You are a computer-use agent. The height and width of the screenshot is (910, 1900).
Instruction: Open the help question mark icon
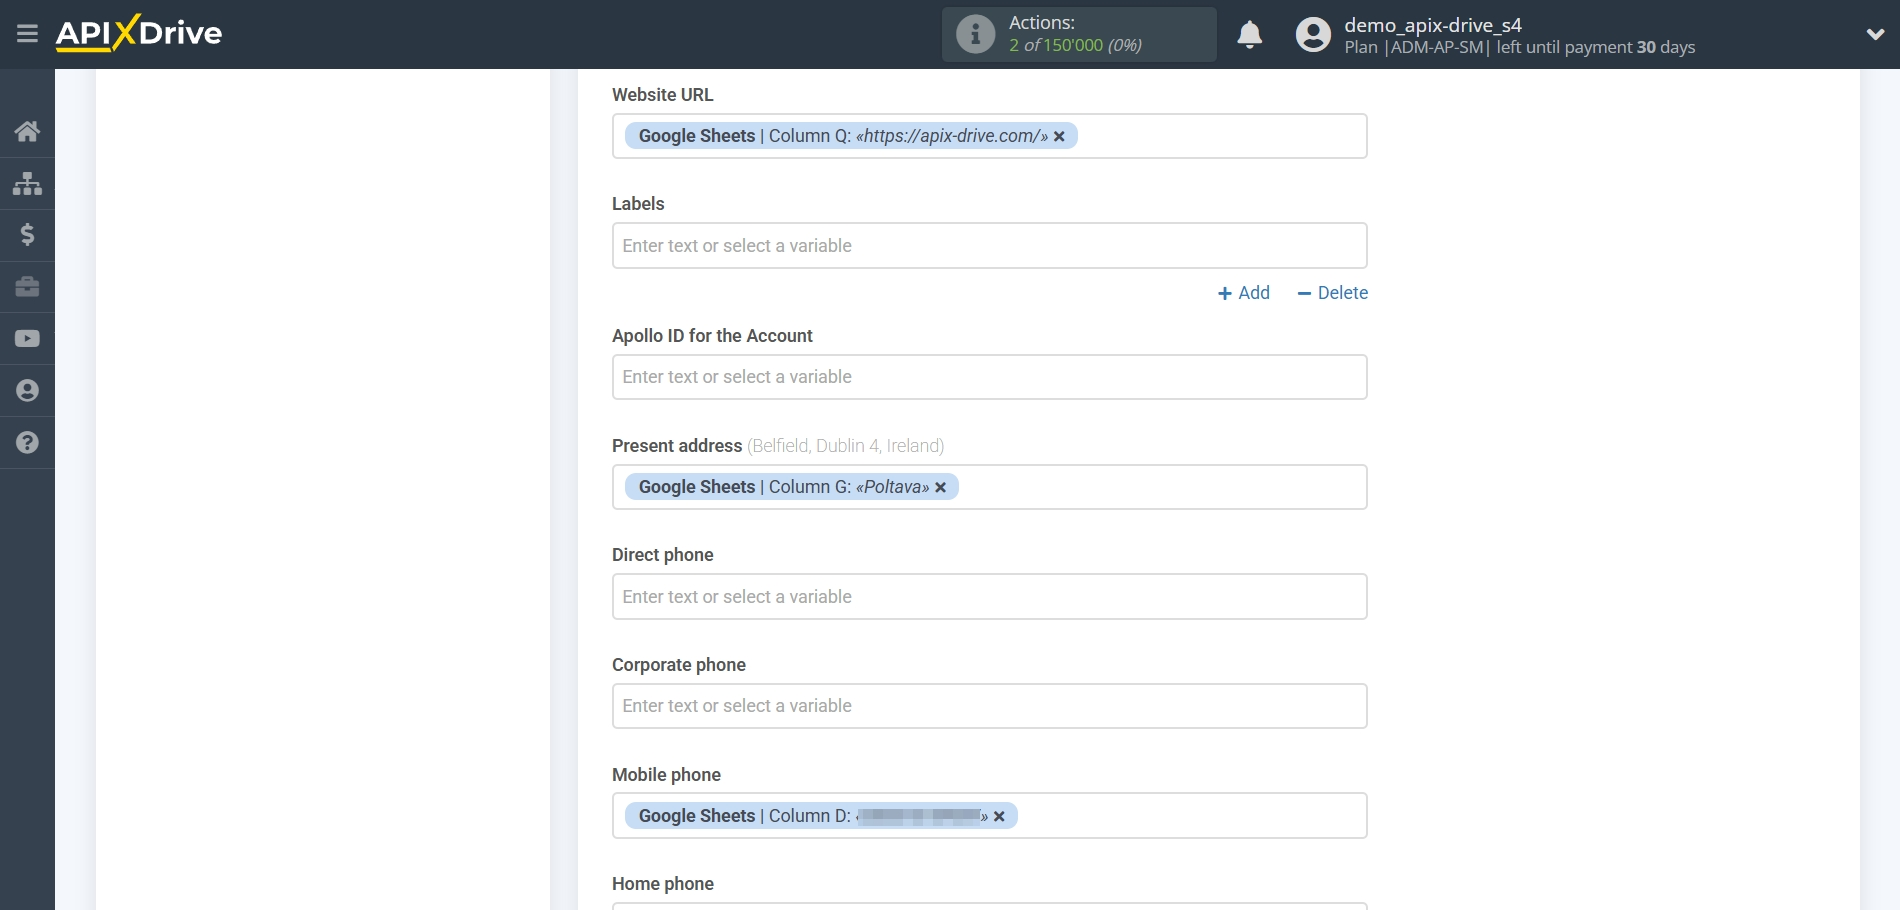point(27,442)
